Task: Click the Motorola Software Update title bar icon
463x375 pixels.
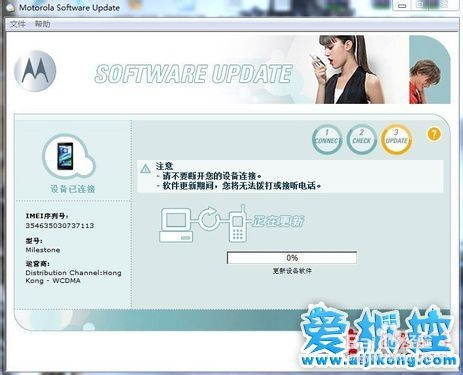Action: (x=10, y=7)
